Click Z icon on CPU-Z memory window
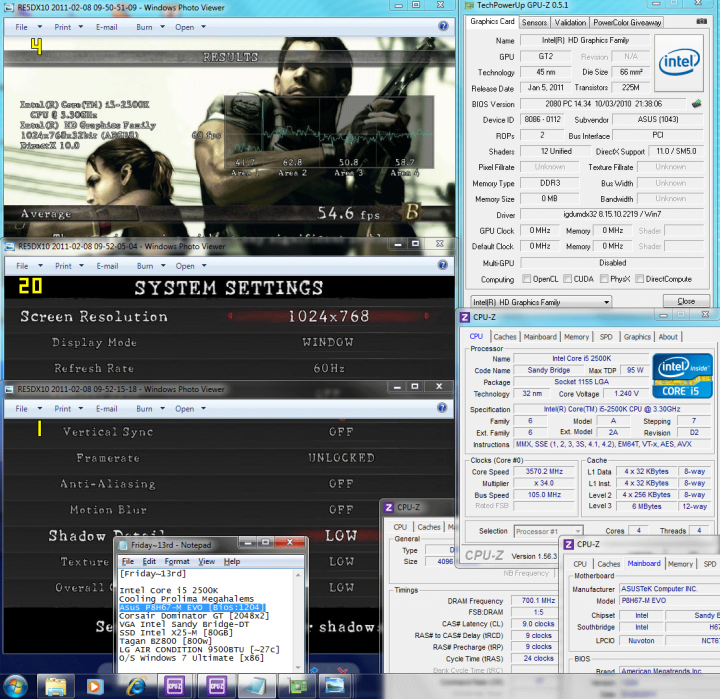Screen dimensions: 720x699 389,507
